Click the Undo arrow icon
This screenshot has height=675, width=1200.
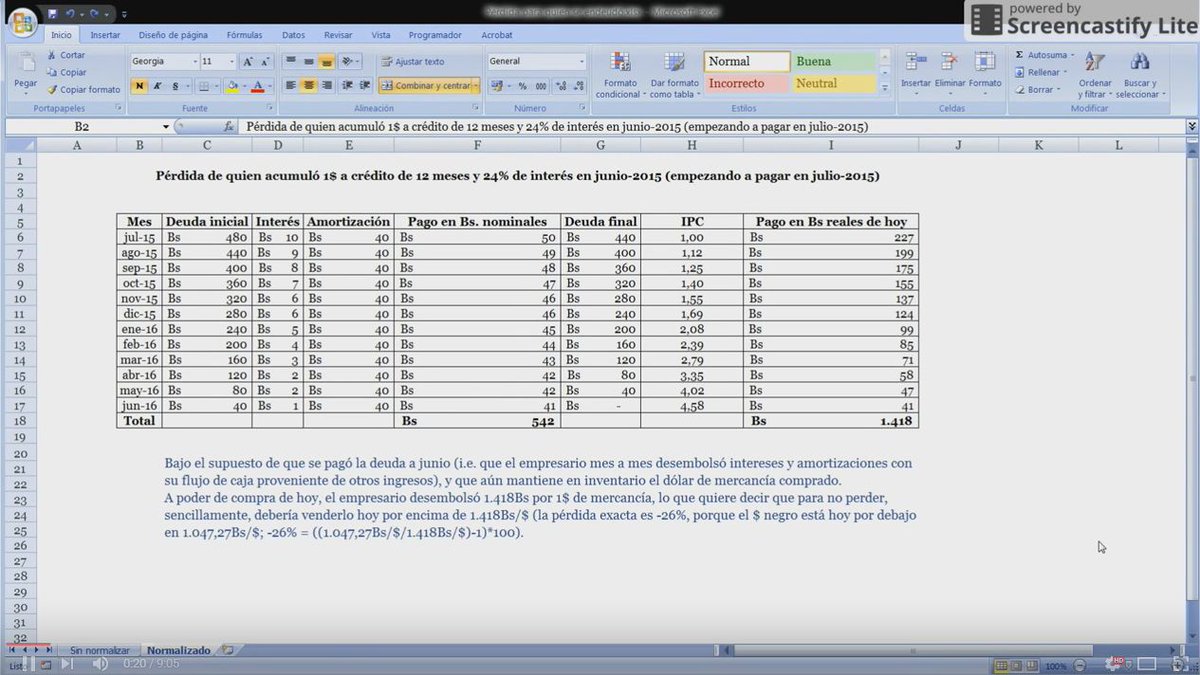pyautogui.click(x=71, y=14)
